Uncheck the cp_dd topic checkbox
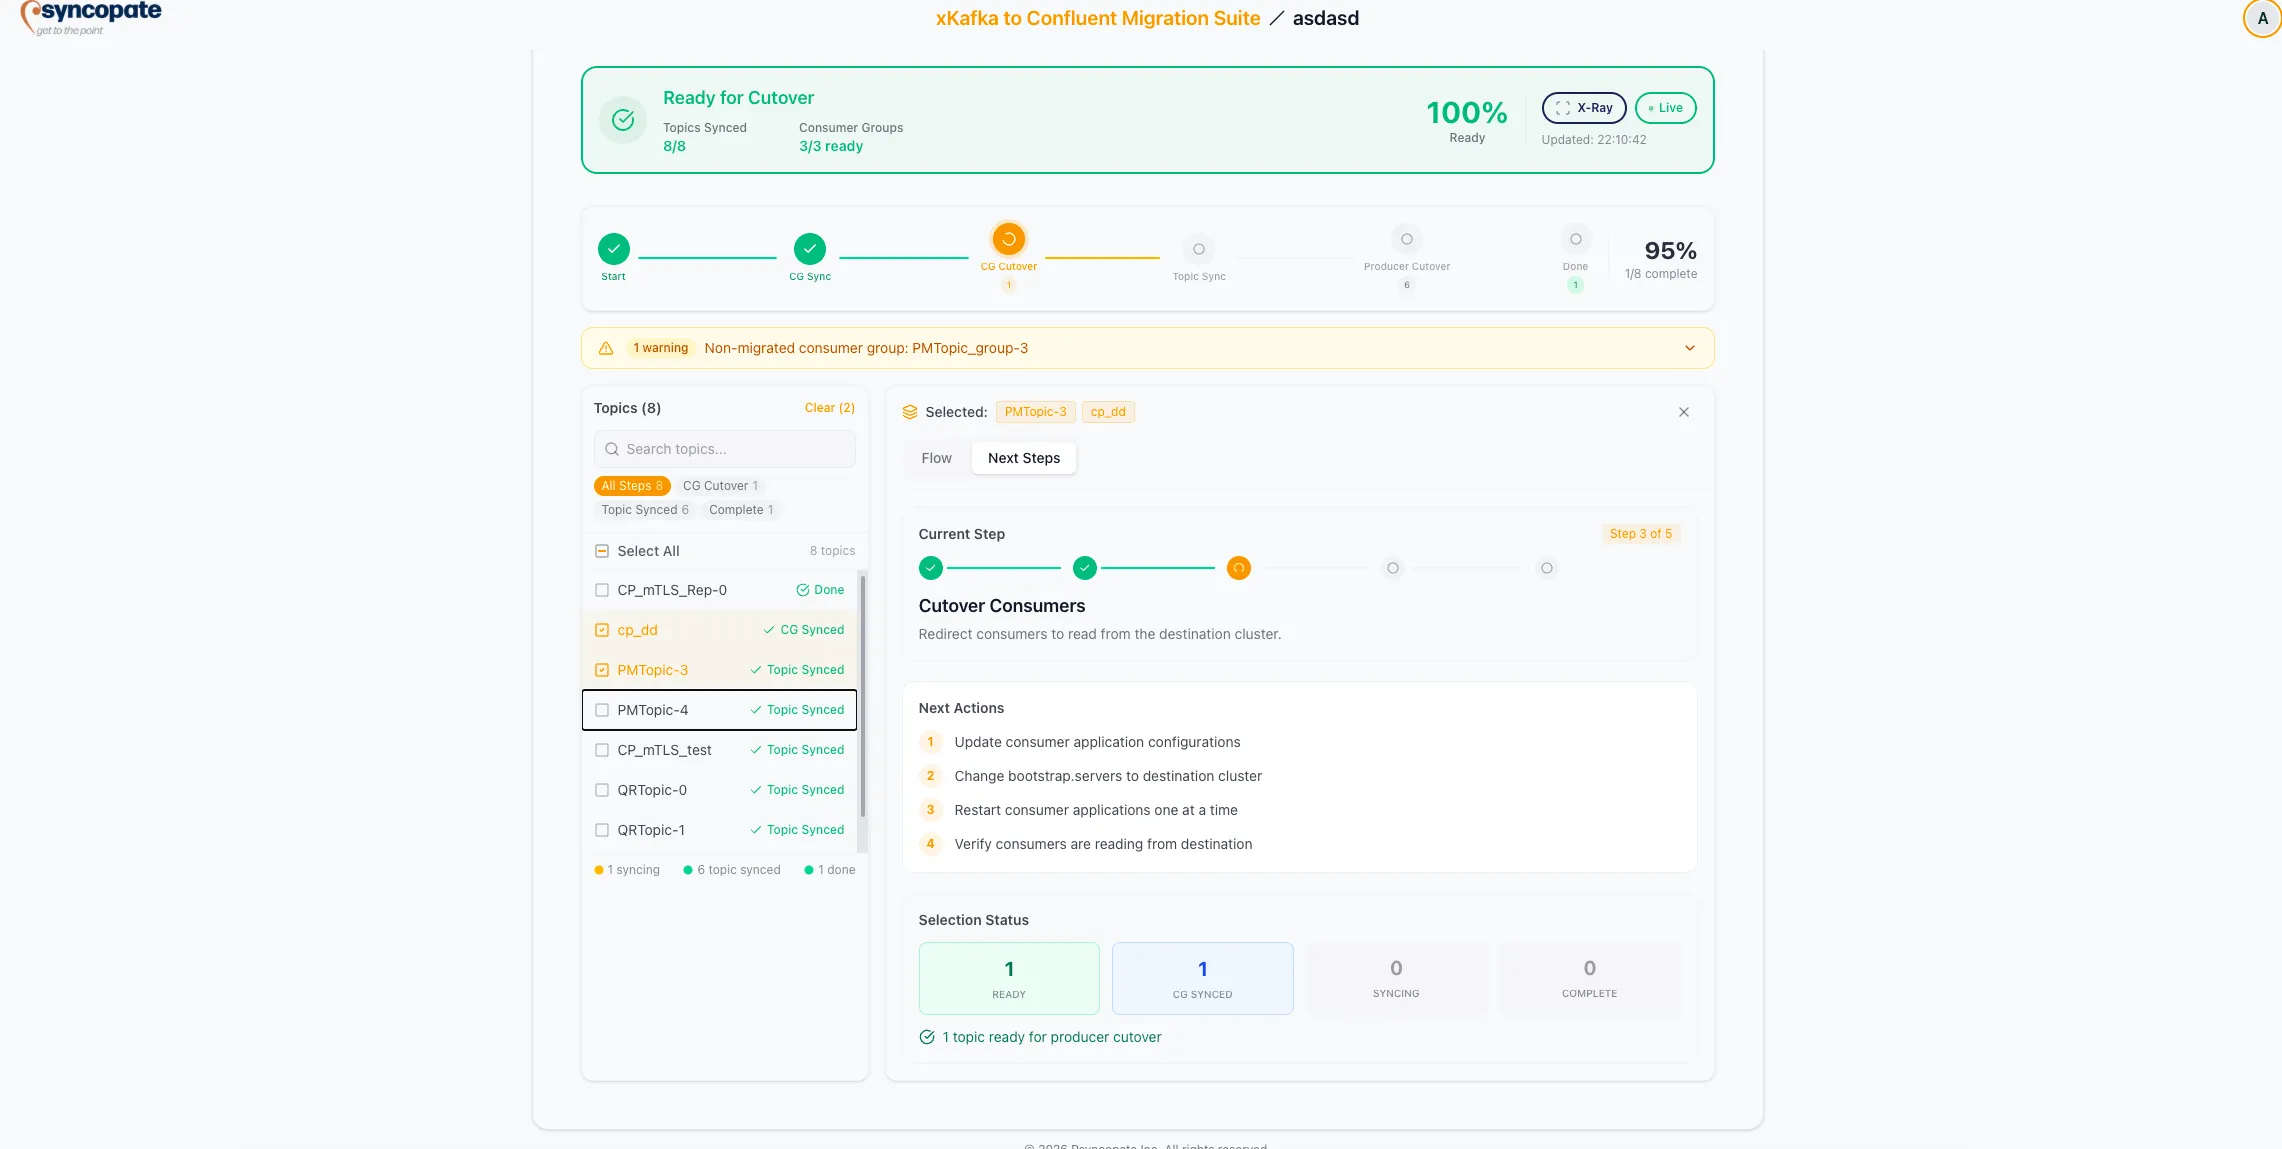Viewport: 2282px width, 1149px height. pos(602,630)
